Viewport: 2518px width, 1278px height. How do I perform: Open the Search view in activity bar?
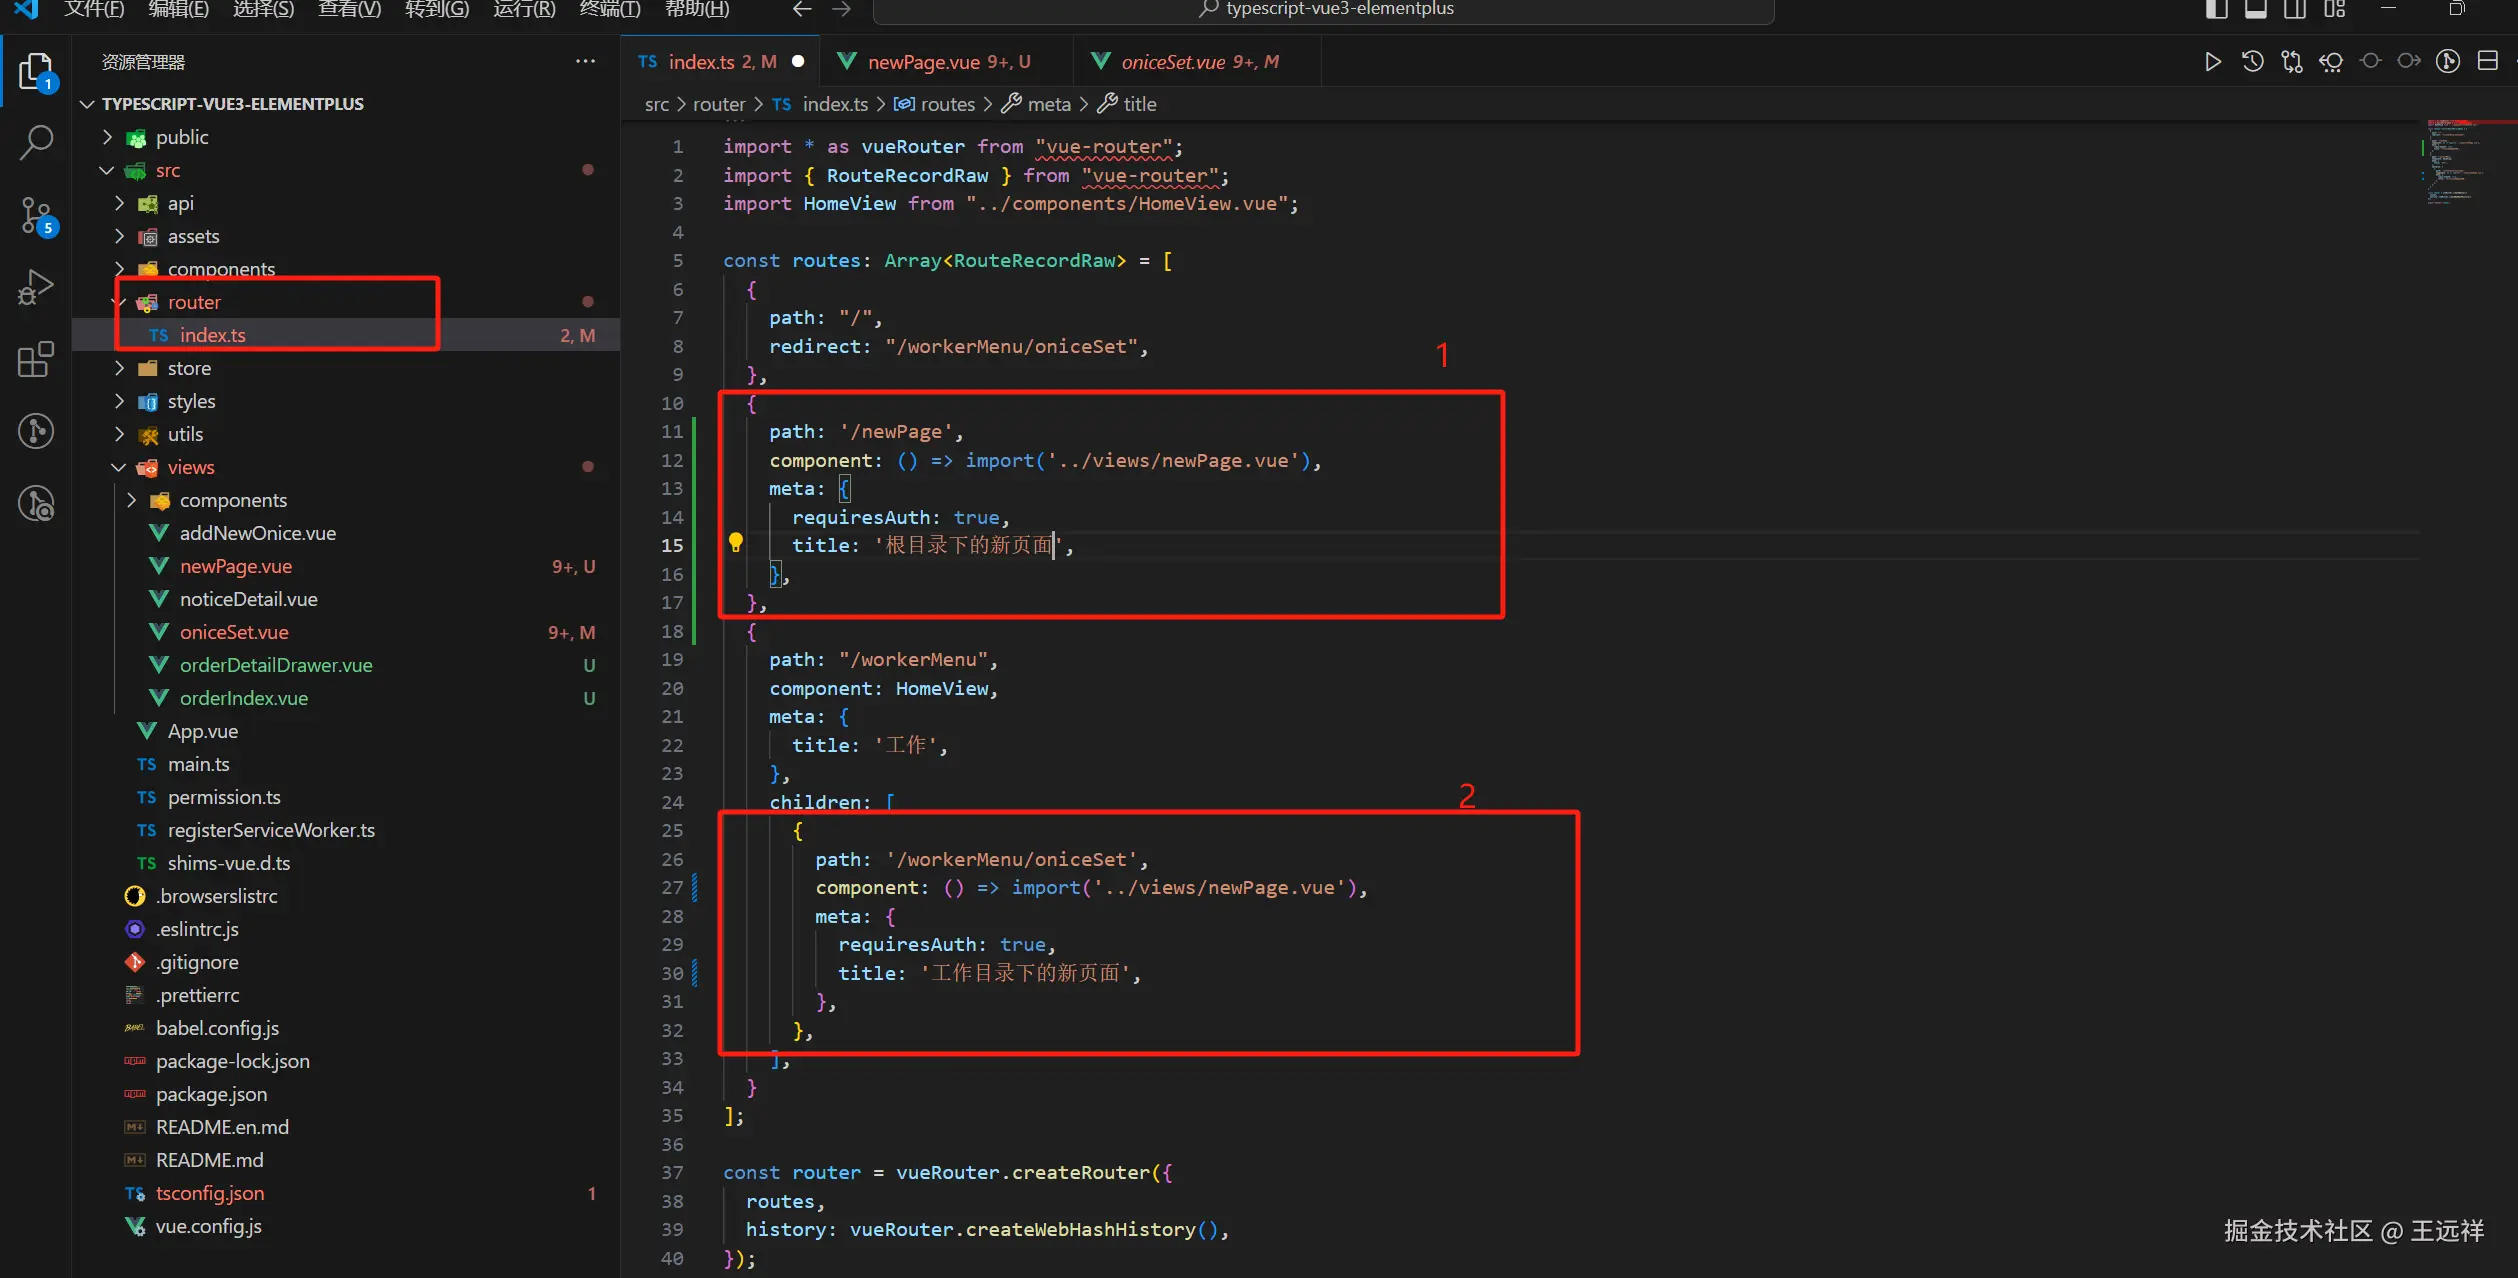point(36,142)
